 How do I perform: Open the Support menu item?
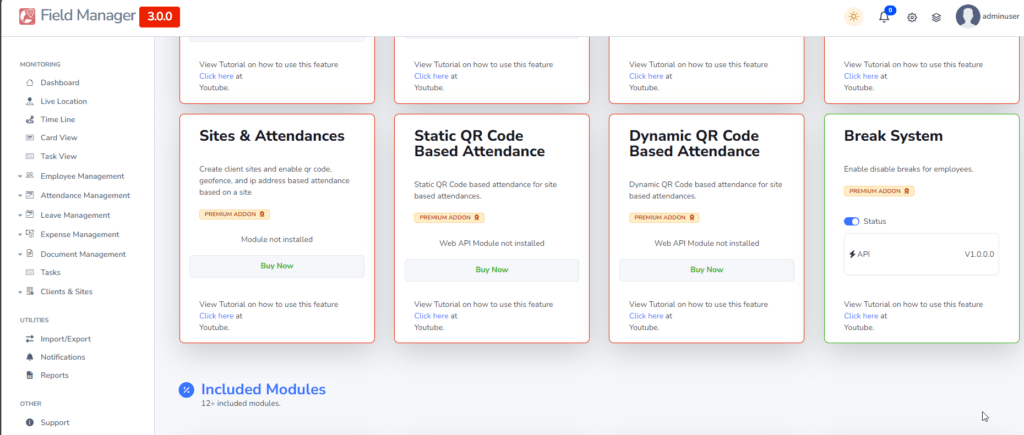[55, 423]
